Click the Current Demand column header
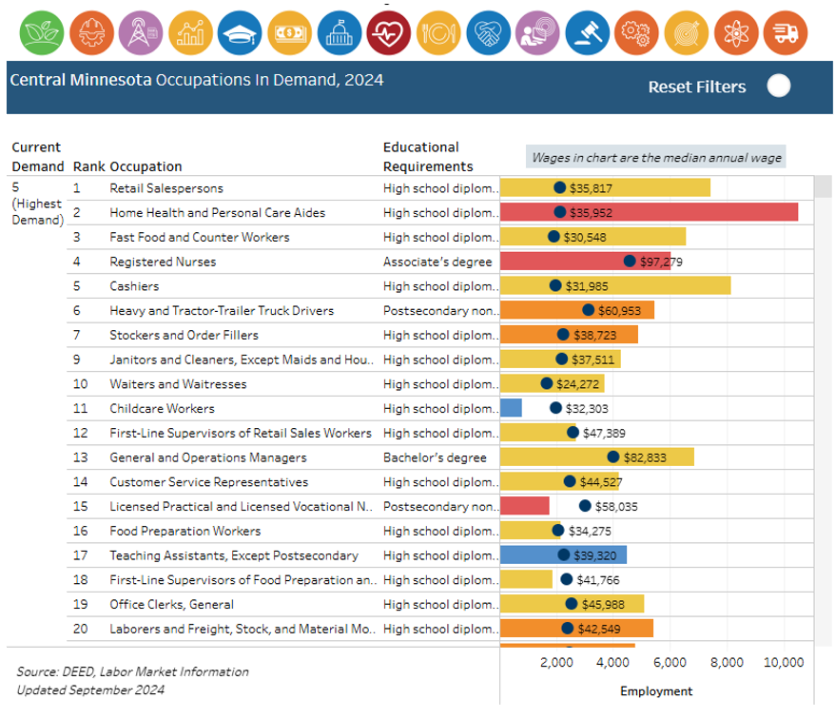Screen dimensions: 835x719 37,157
